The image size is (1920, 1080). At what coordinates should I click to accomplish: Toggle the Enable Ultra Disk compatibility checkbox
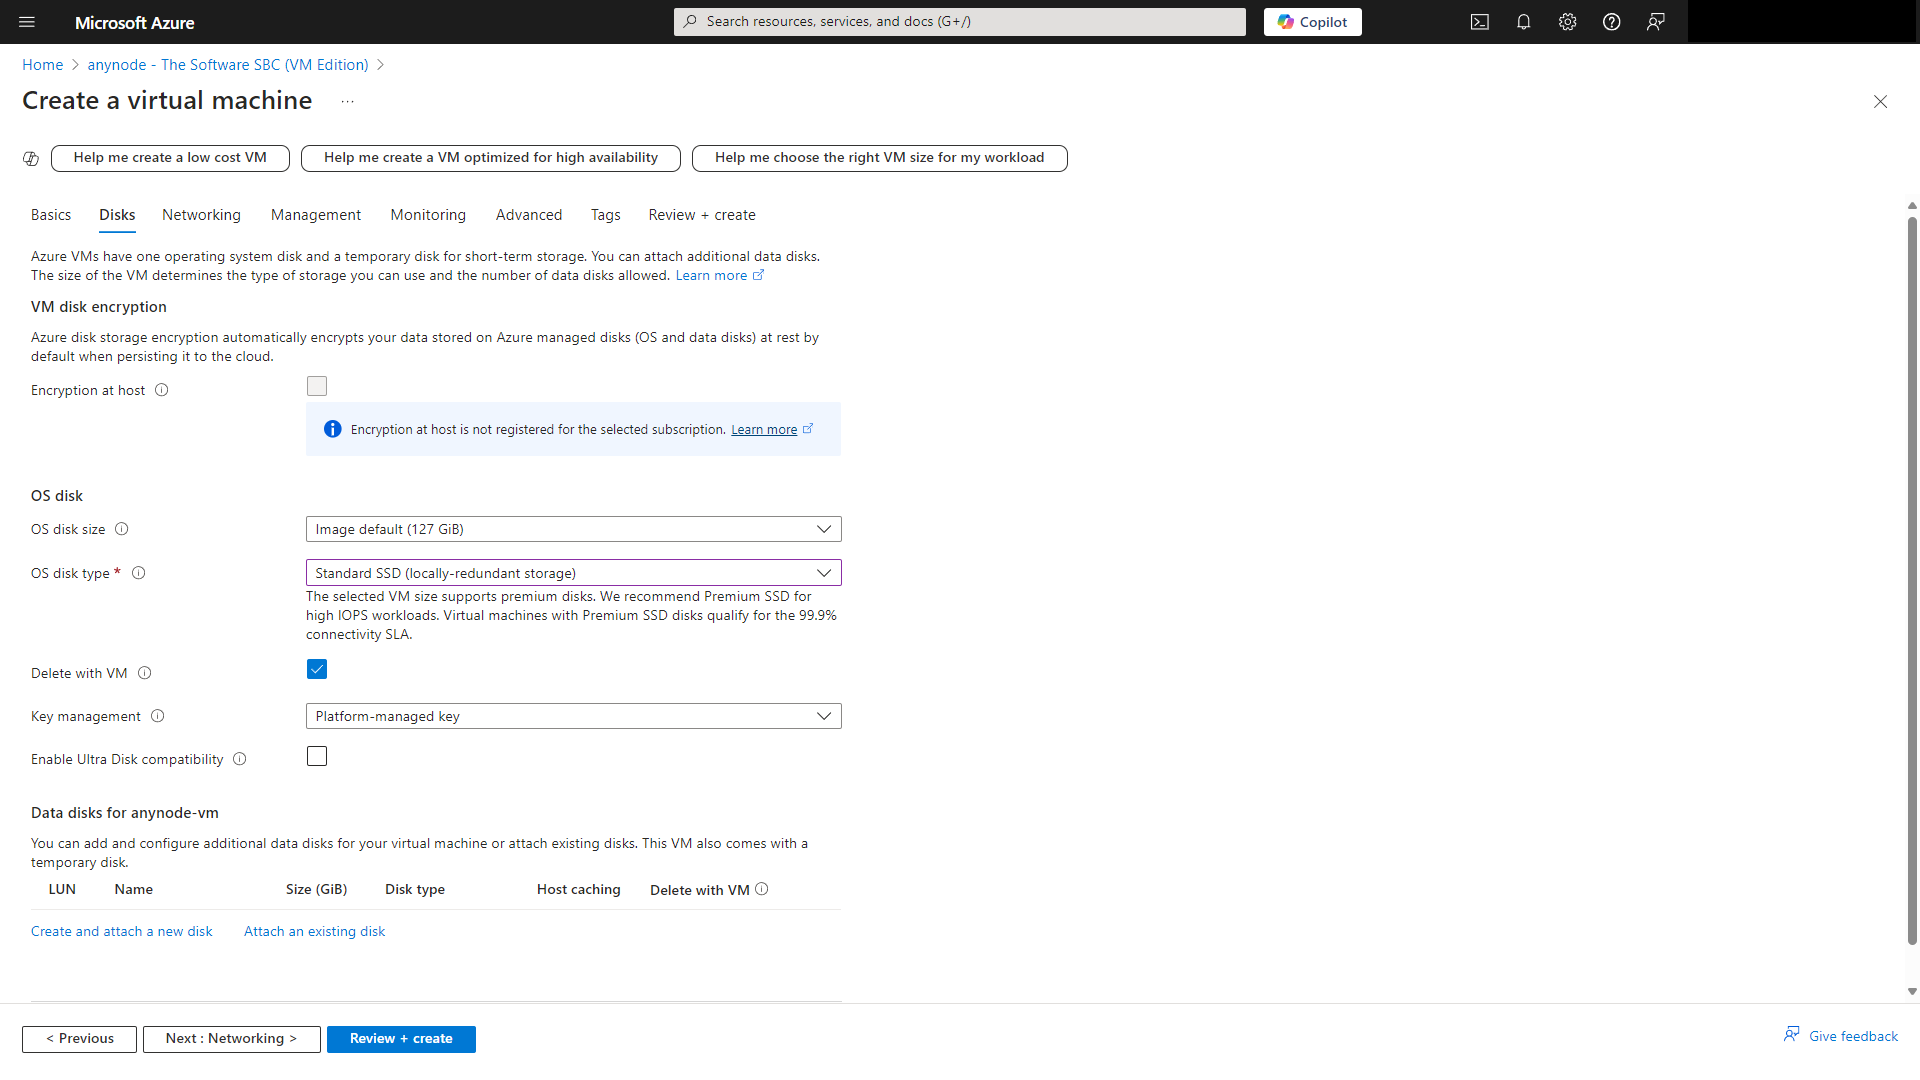coord(316,756)
